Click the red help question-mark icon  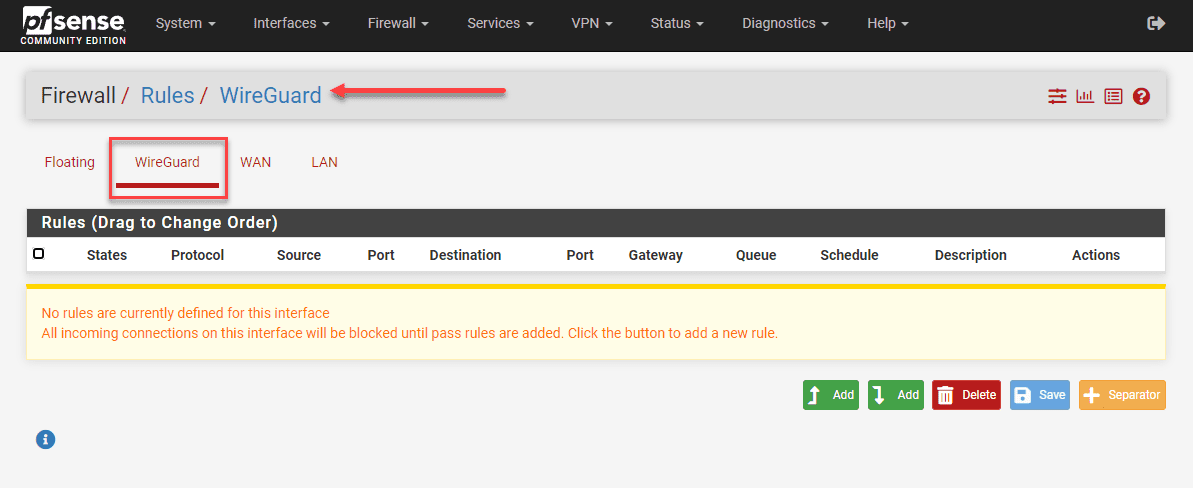point(1141,96)
